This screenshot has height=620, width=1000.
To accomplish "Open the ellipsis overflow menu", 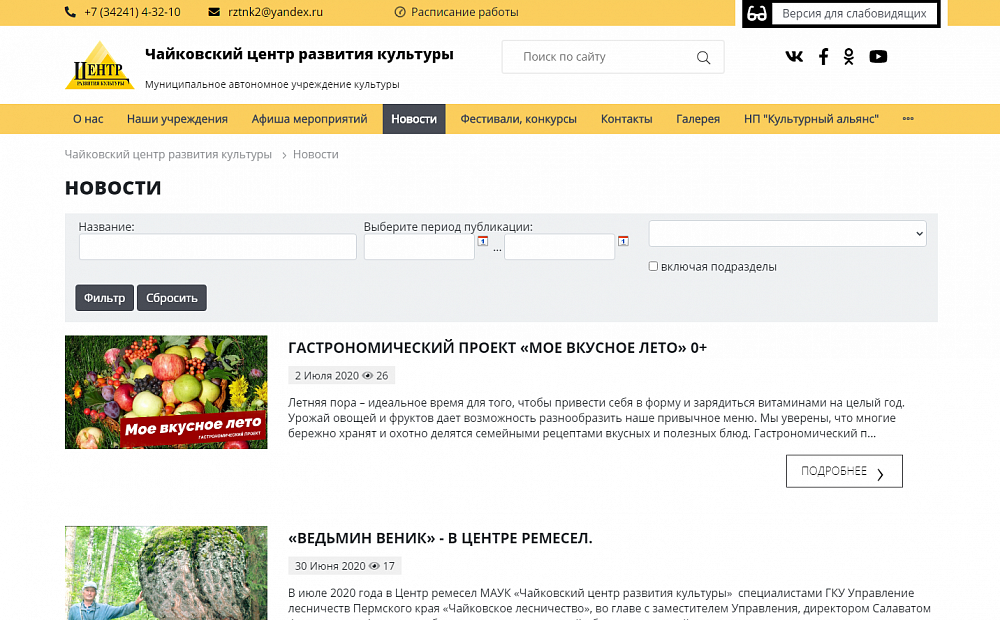I will pos(908,118).
